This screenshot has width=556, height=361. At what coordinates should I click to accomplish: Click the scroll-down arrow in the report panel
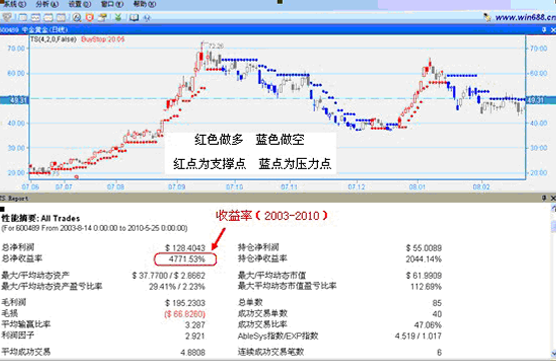point(553,353)
